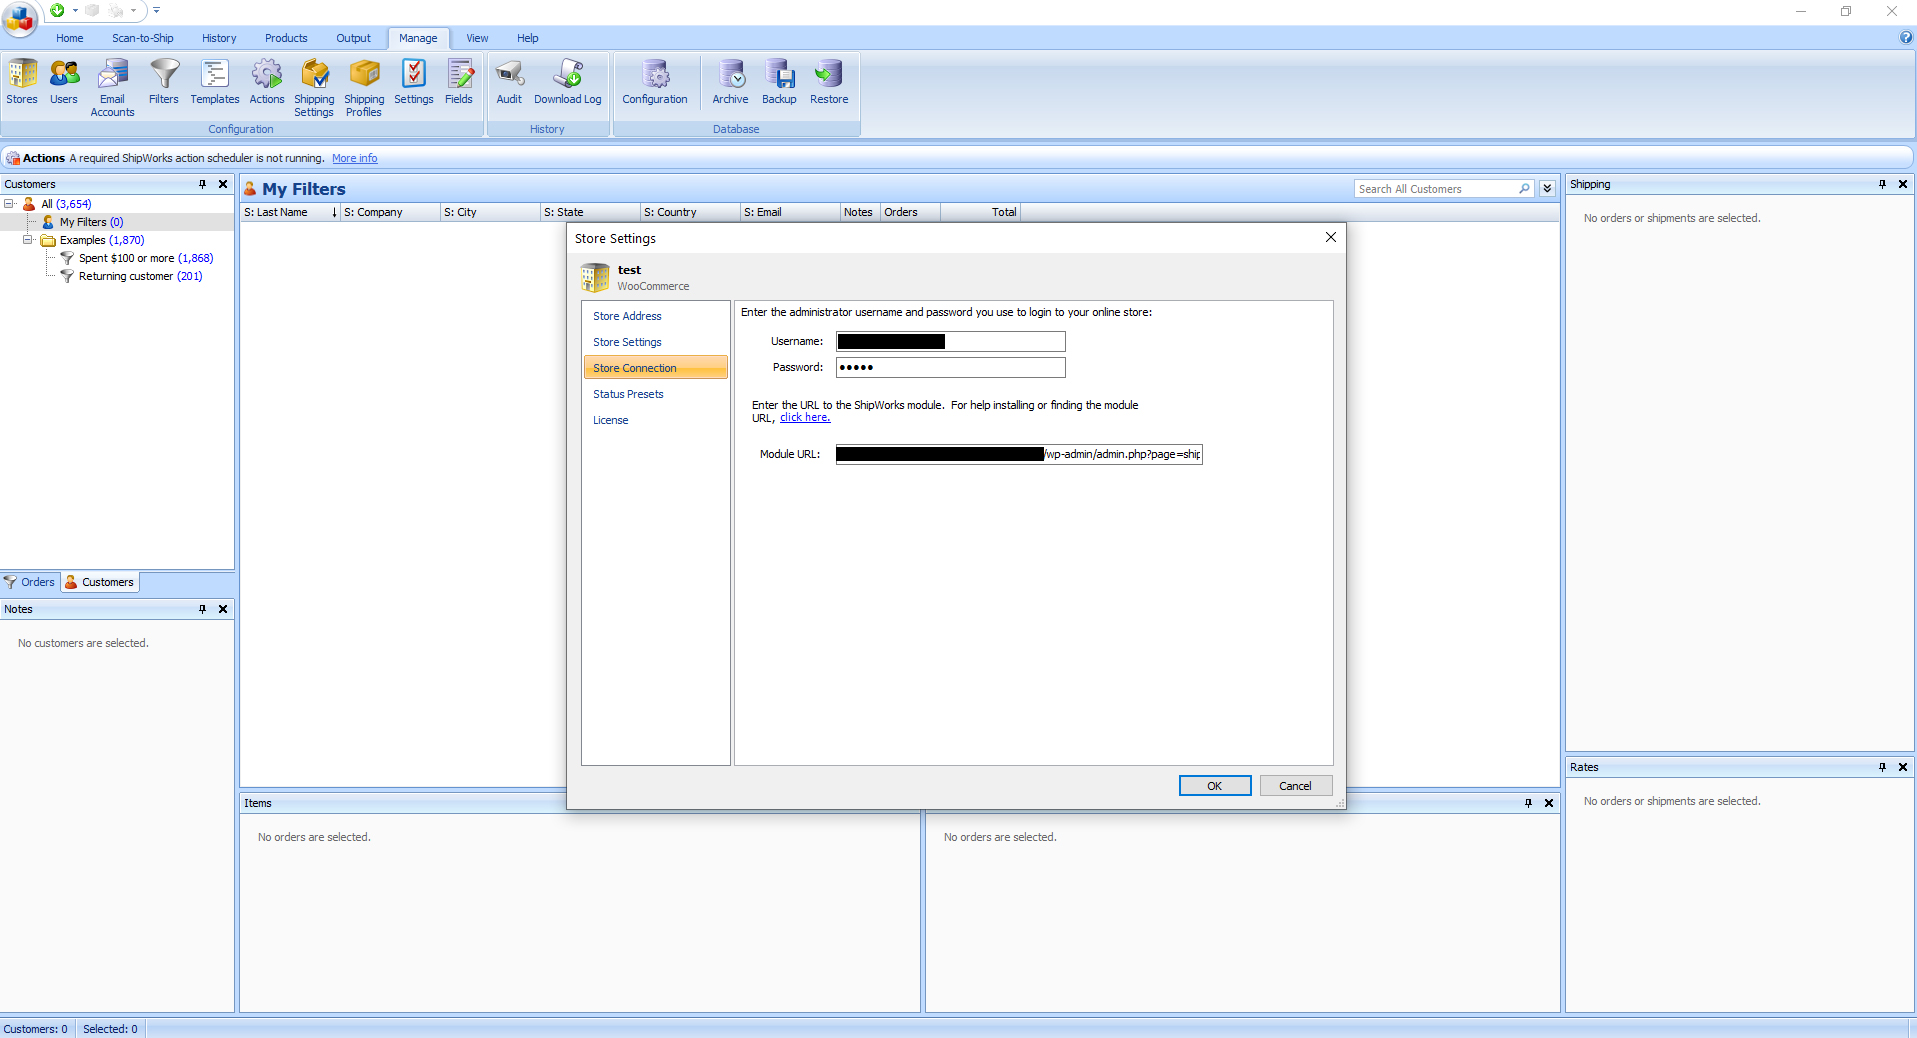The image size is (1917, 1038).
Task: Click the search magnifier in customer search
Action: point(1524,188)
